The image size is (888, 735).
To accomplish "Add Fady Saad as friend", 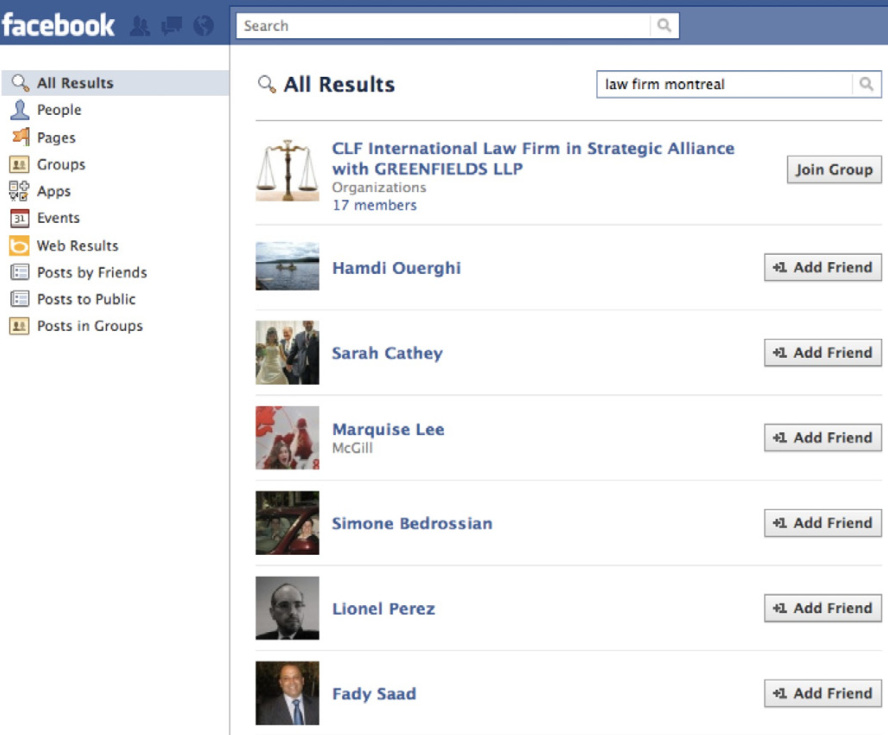I will coord(822,693).
